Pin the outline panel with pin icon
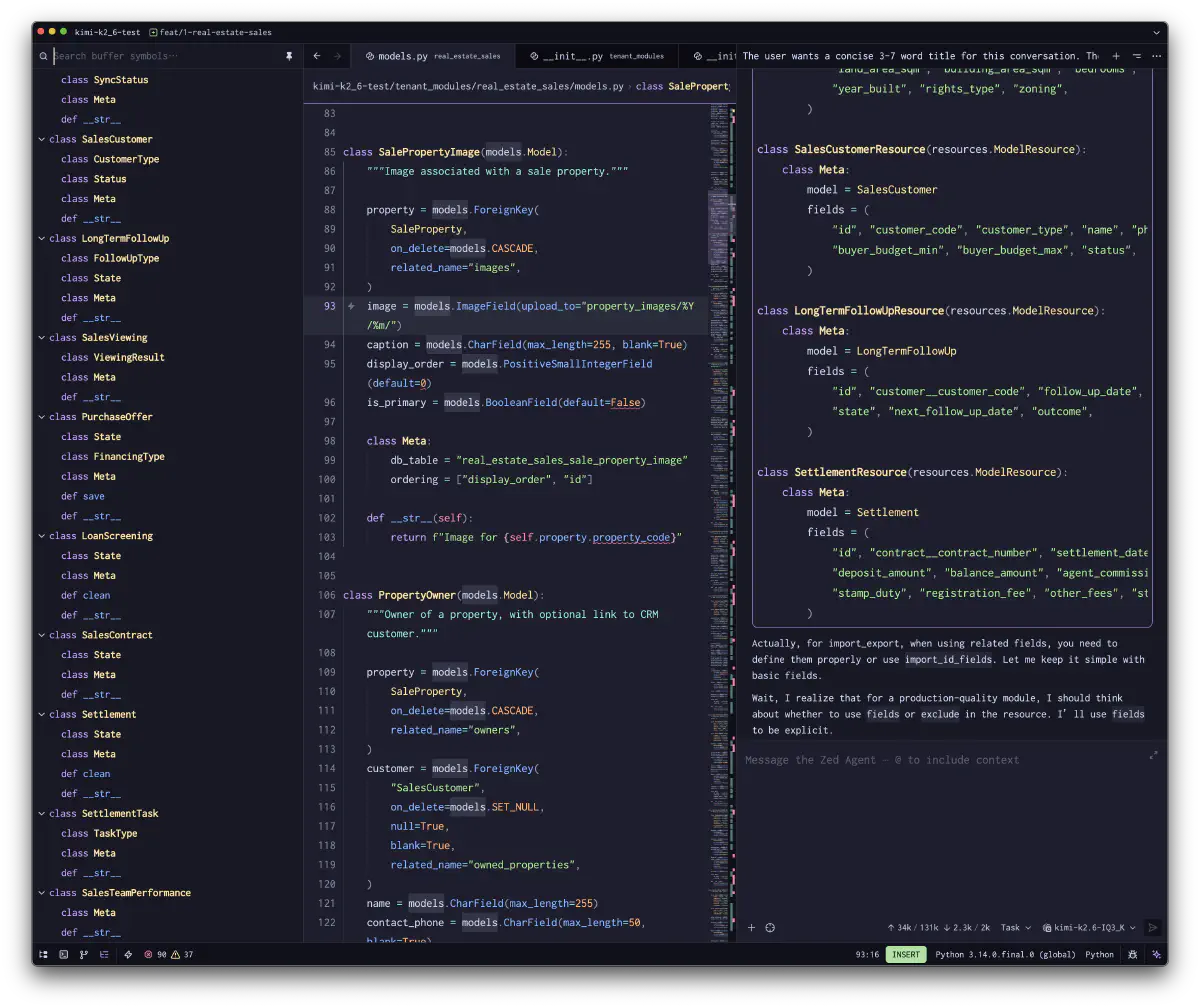Image resolution: width=1200 pixels, height=1008 pixels. [289, 56]
